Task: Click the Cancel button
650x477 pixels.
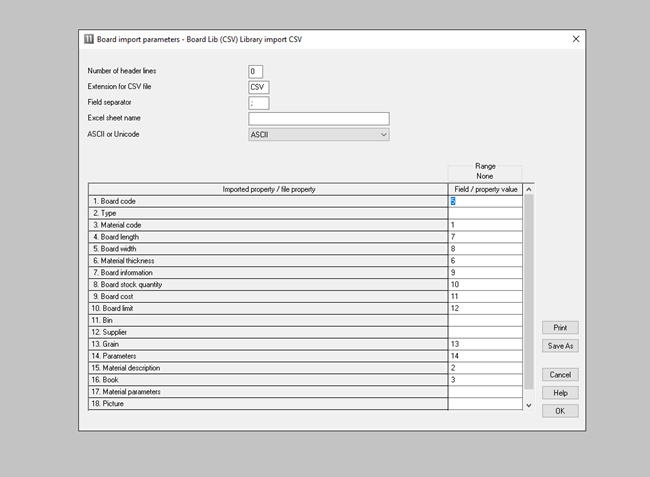Action: coord(560,375)
